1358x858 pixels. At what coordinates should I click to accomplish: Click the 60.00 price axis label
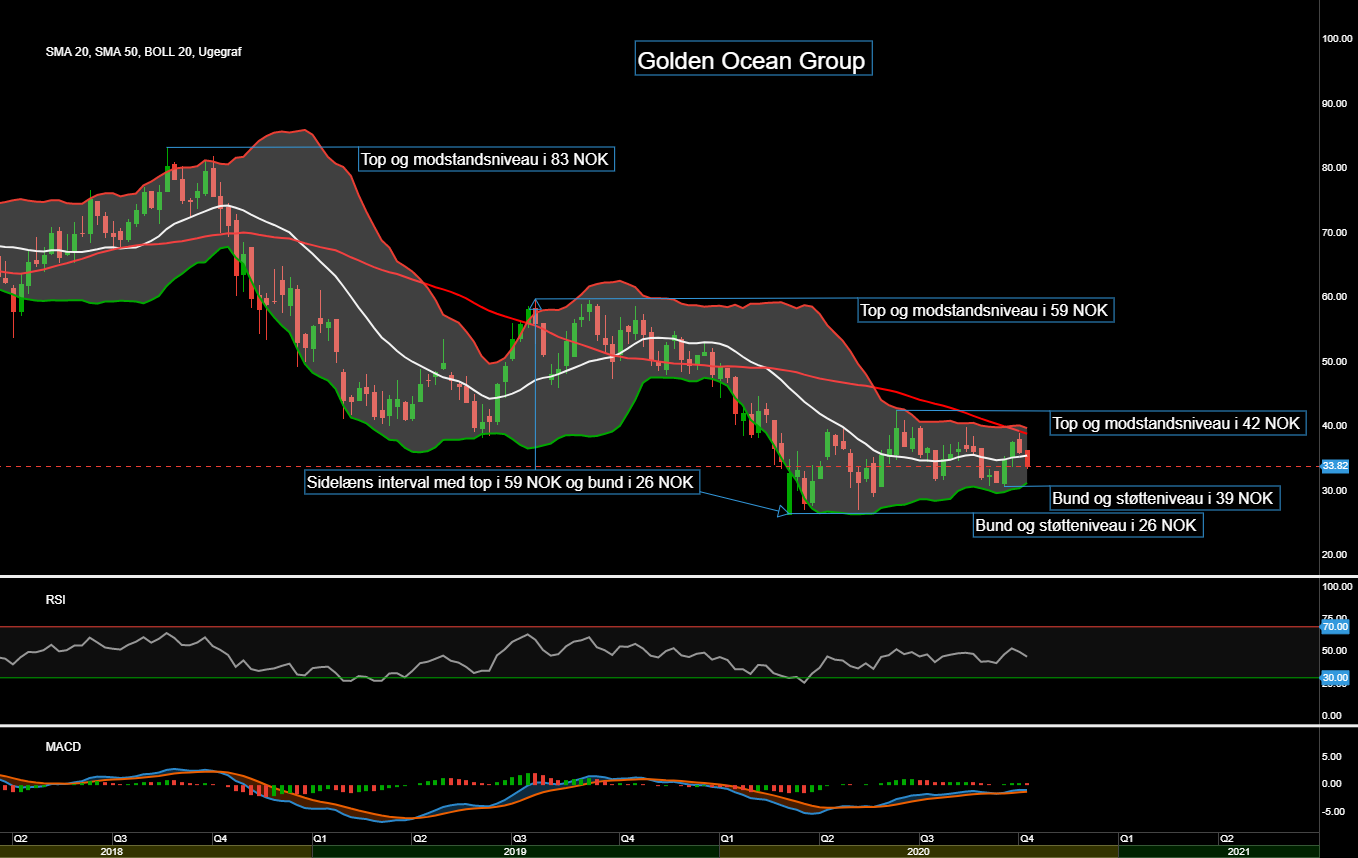click(1335, 297)
